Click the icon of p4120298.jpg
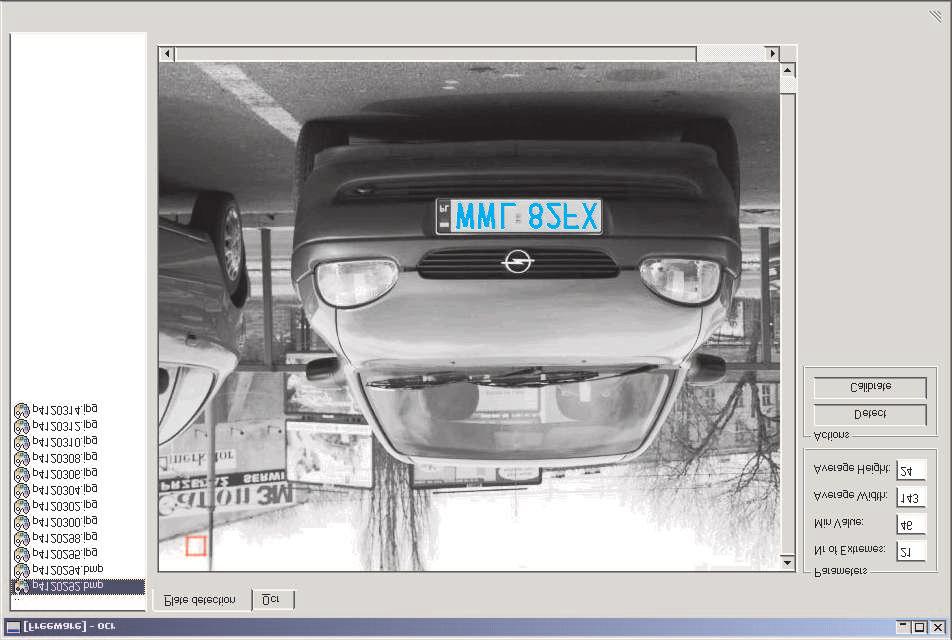This screenshot has height=640, width=952. [x=22, y=539]
